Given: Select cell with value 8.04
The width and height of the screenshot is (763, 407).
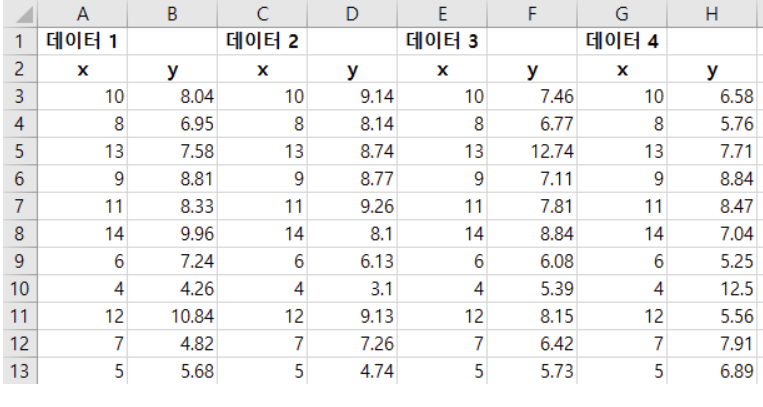Looking at the screenshot, I should [172, 96].
